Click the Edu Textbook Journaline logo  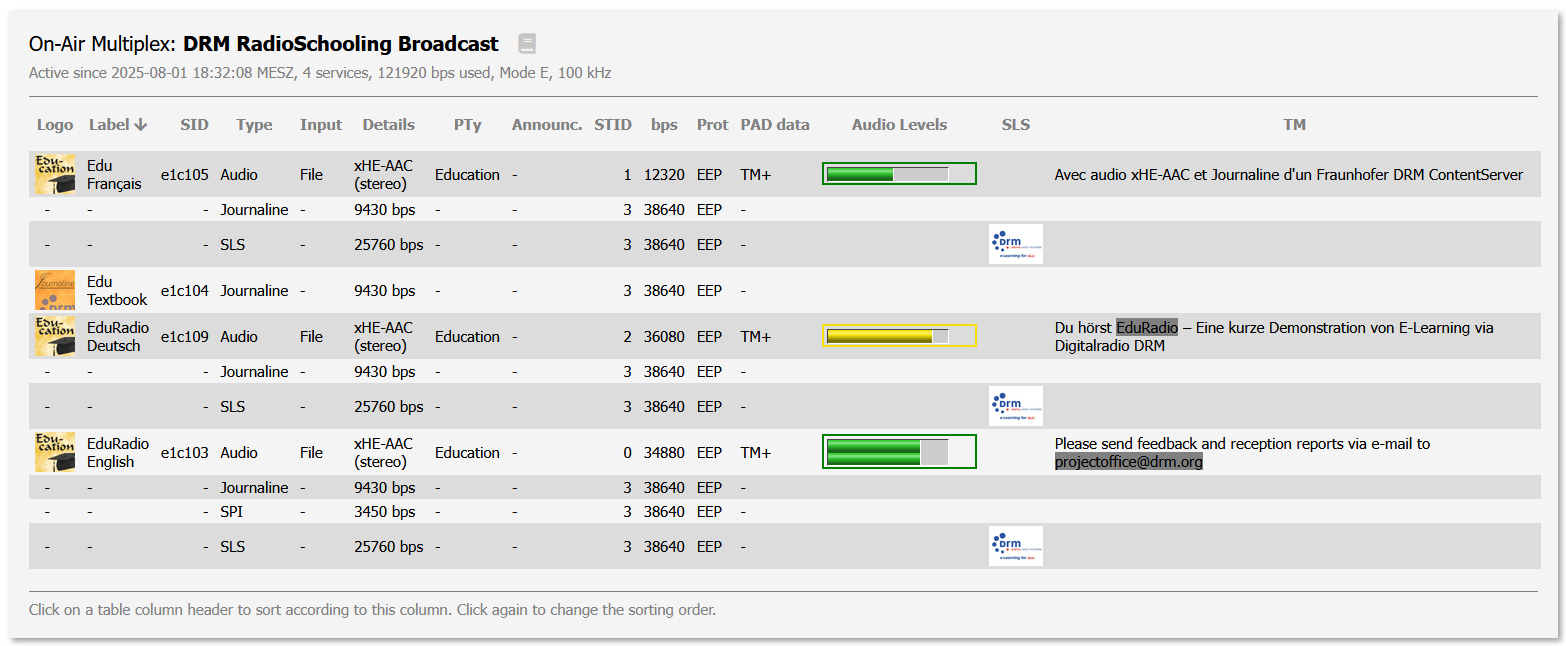tap(53, 289)
